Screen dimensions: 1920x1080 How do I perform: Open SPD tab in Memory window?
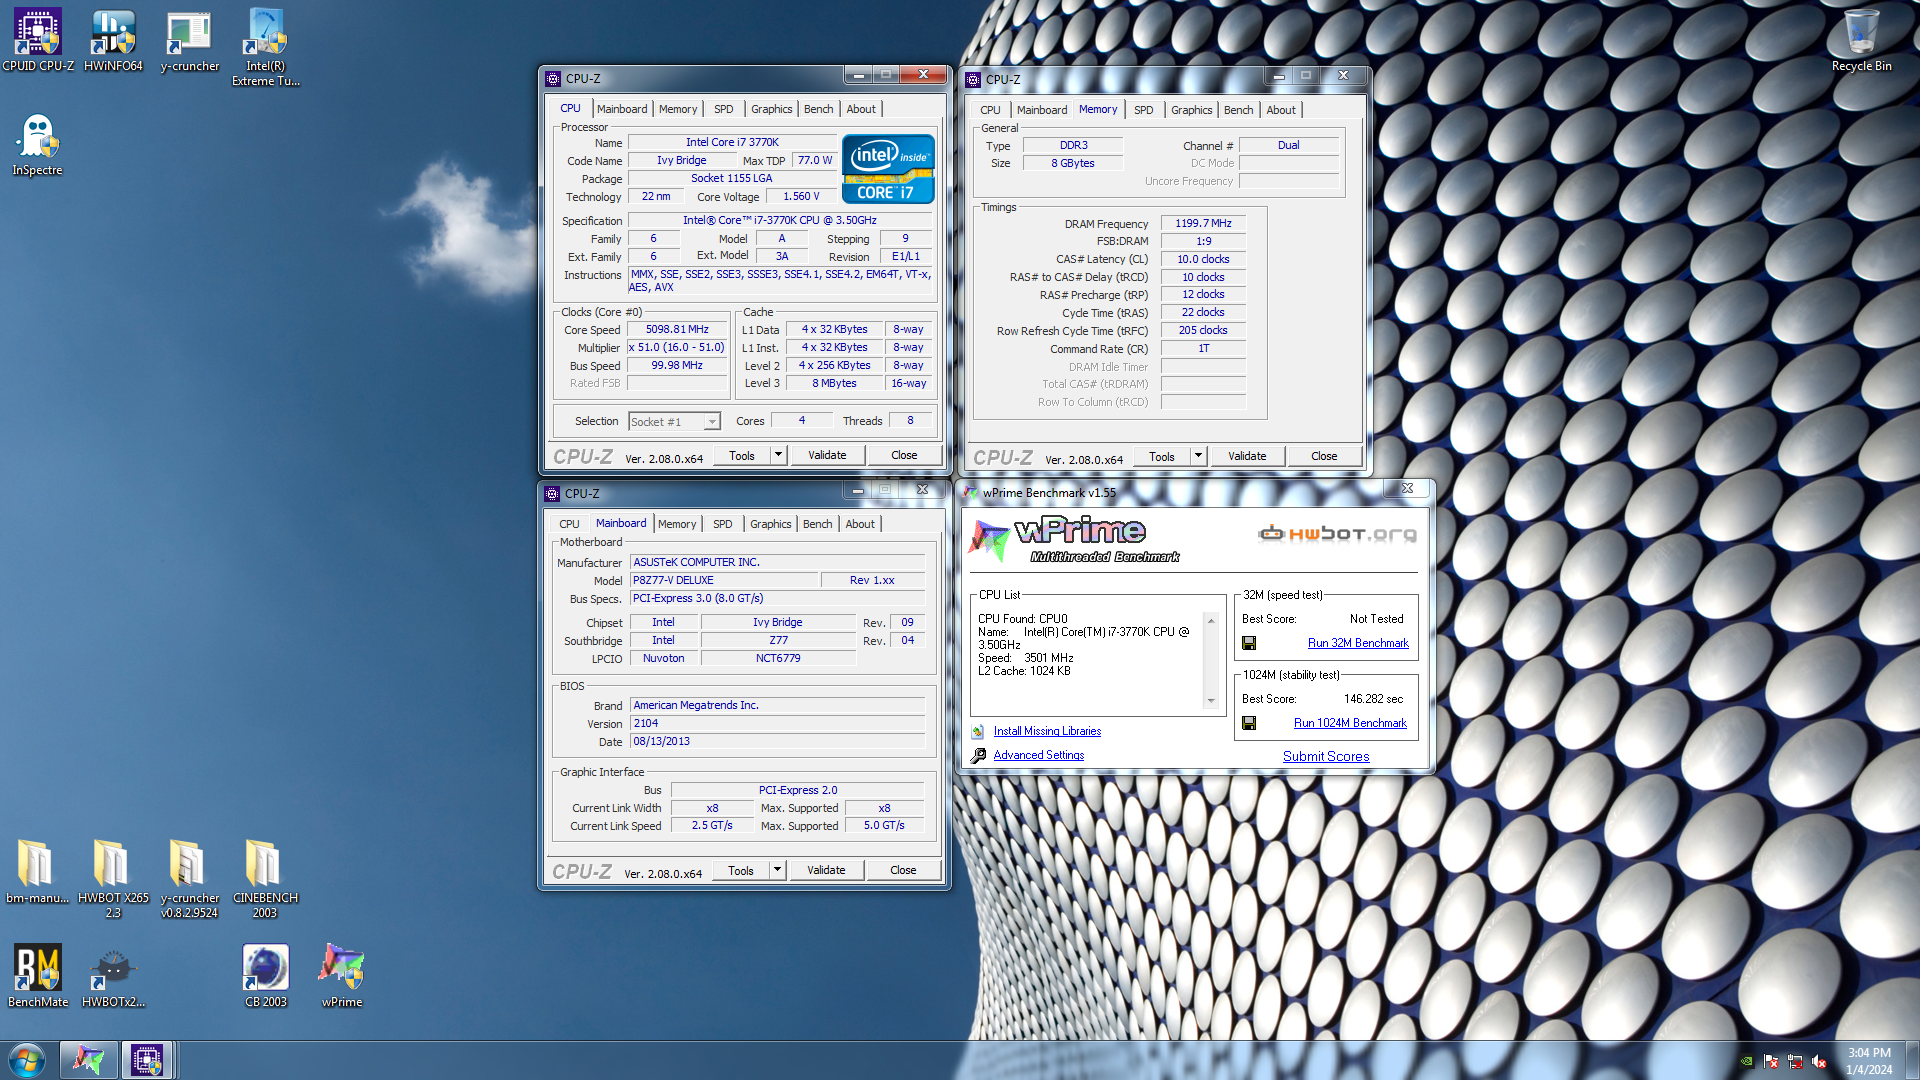pyautogui.click(x=1143, y=110)
